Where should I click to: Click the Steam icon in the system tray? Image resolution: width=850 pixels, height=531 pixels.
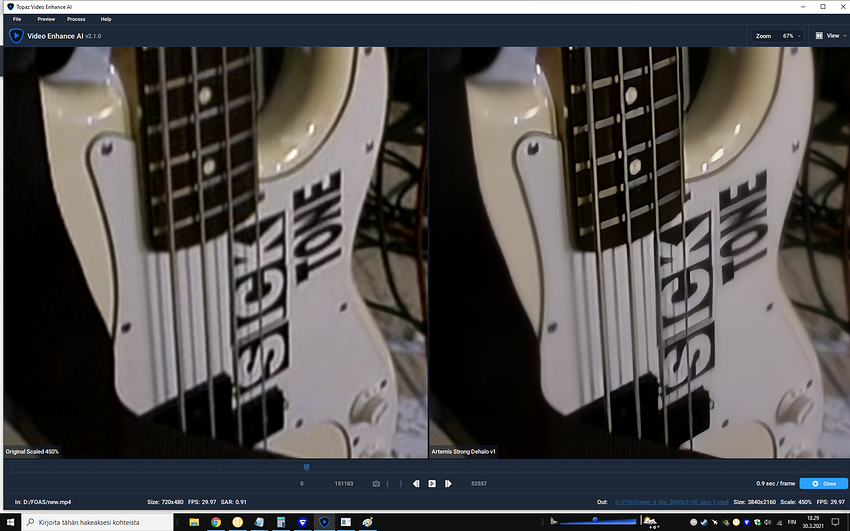tap(704, 522)
